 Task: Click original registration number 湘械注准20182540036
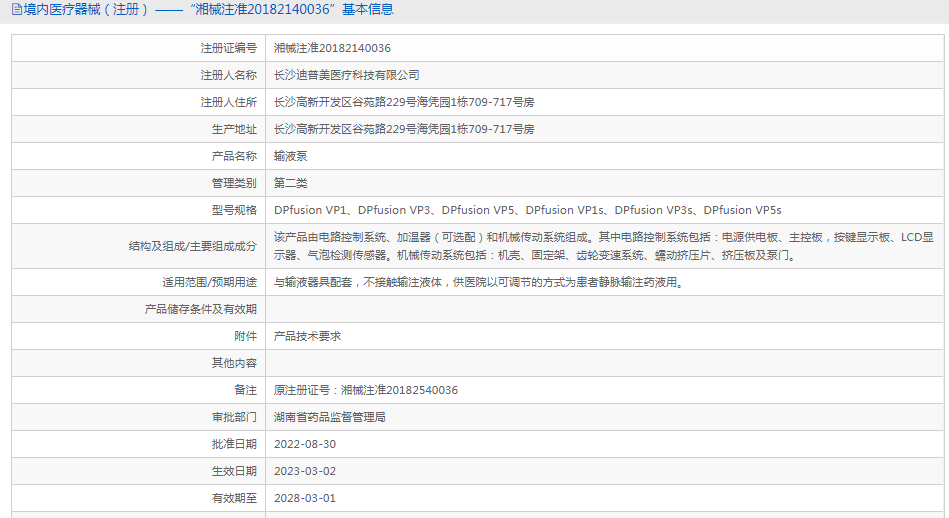pos(399,390)
